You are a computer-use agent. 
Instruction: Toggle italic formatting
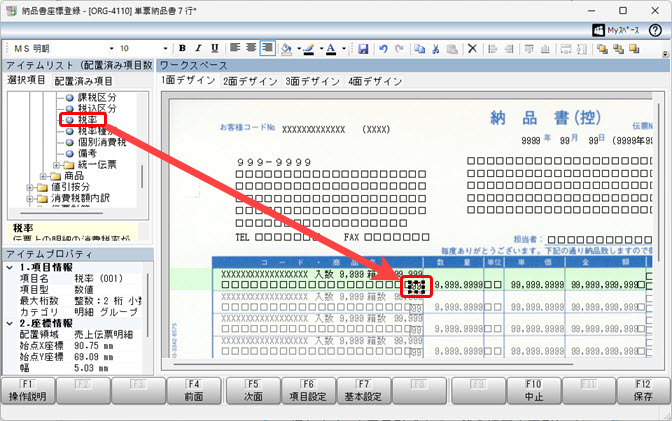coord(198,48)
